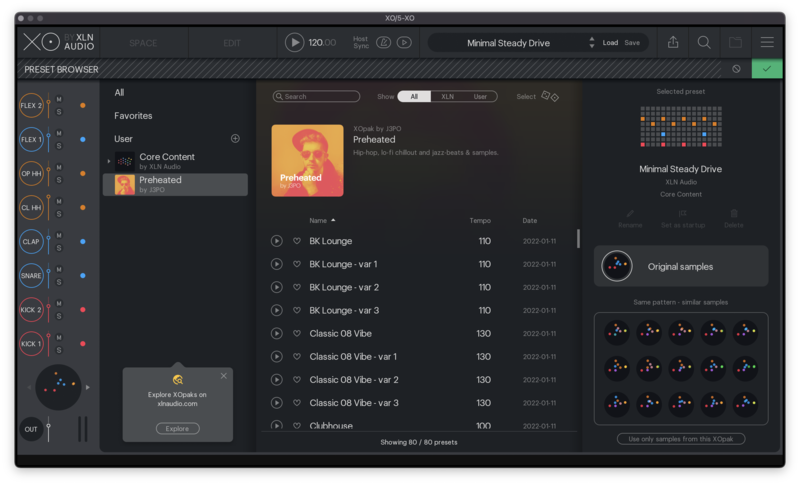
Task: Switch to the SPACE tab
Action: (143, 43)
